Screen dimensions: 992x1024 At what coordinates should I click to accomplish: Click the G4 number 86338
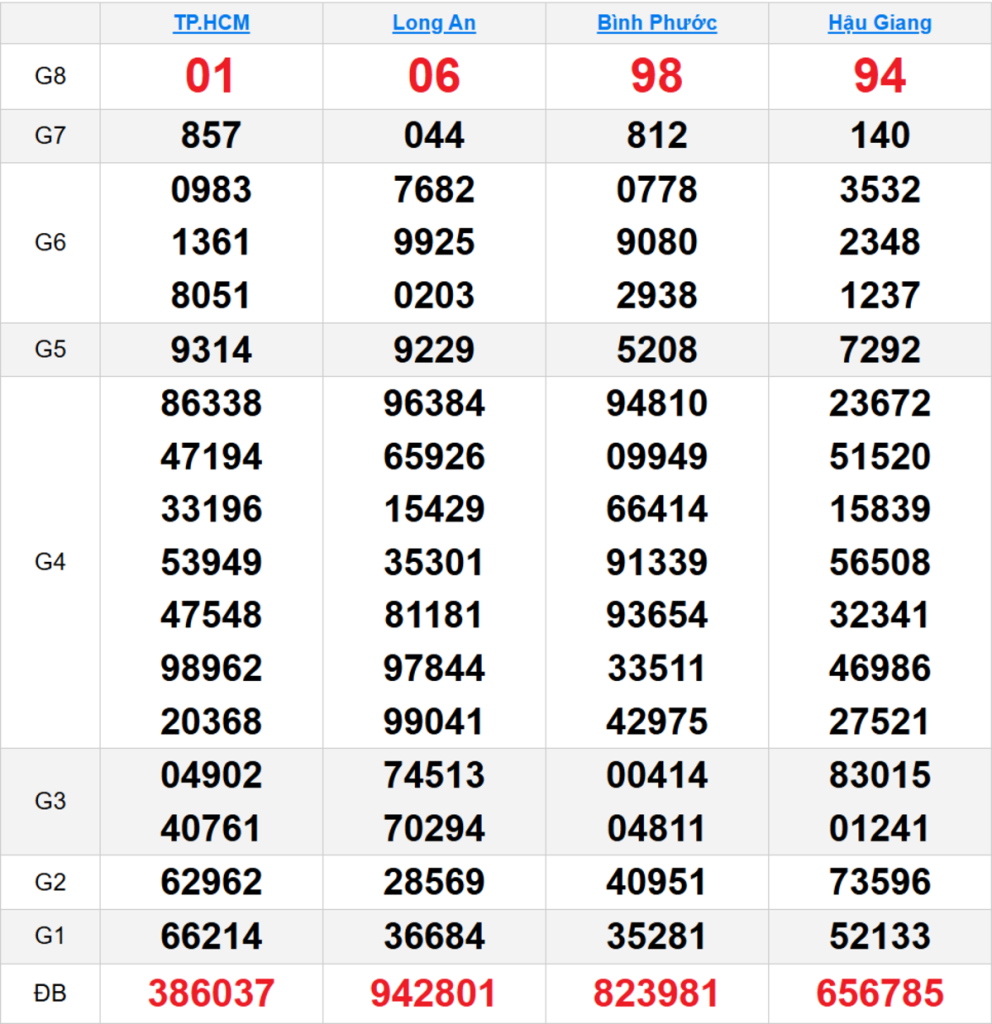pos(212,404)
